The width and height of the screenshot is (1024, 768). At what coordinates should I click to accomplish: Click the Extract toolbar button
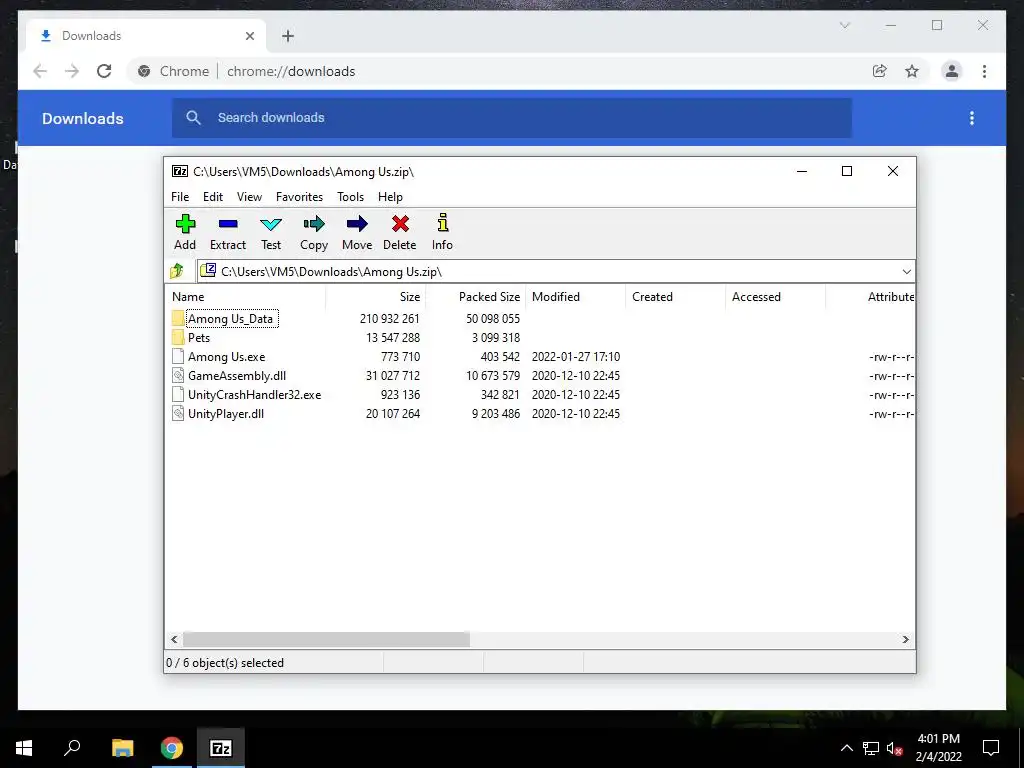pyautogui.click(x=228, y=232)
